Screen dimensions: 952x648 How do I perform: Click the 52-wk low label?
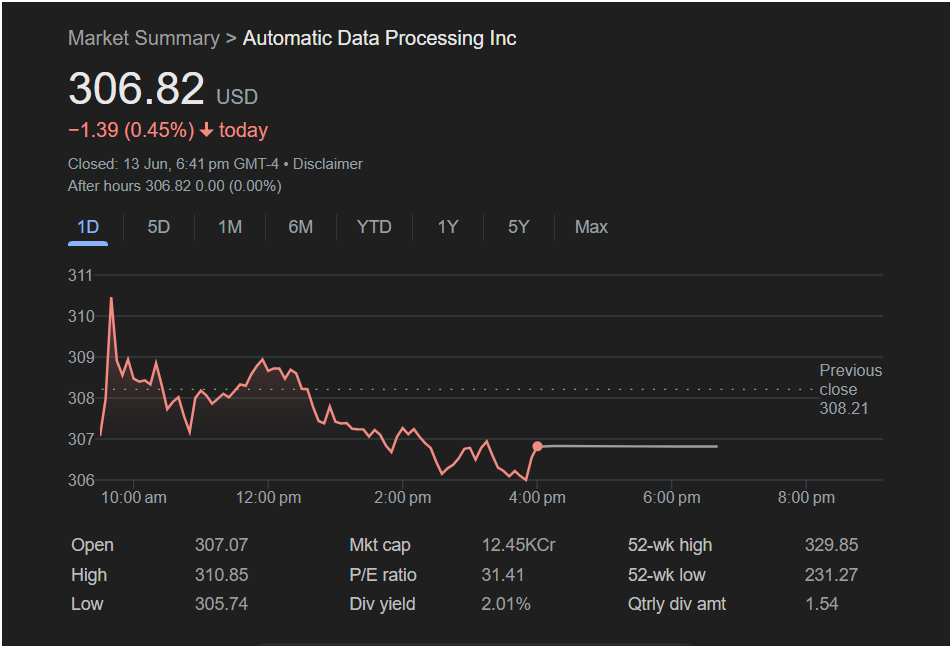pyautogui.click(x=667, y=575)
